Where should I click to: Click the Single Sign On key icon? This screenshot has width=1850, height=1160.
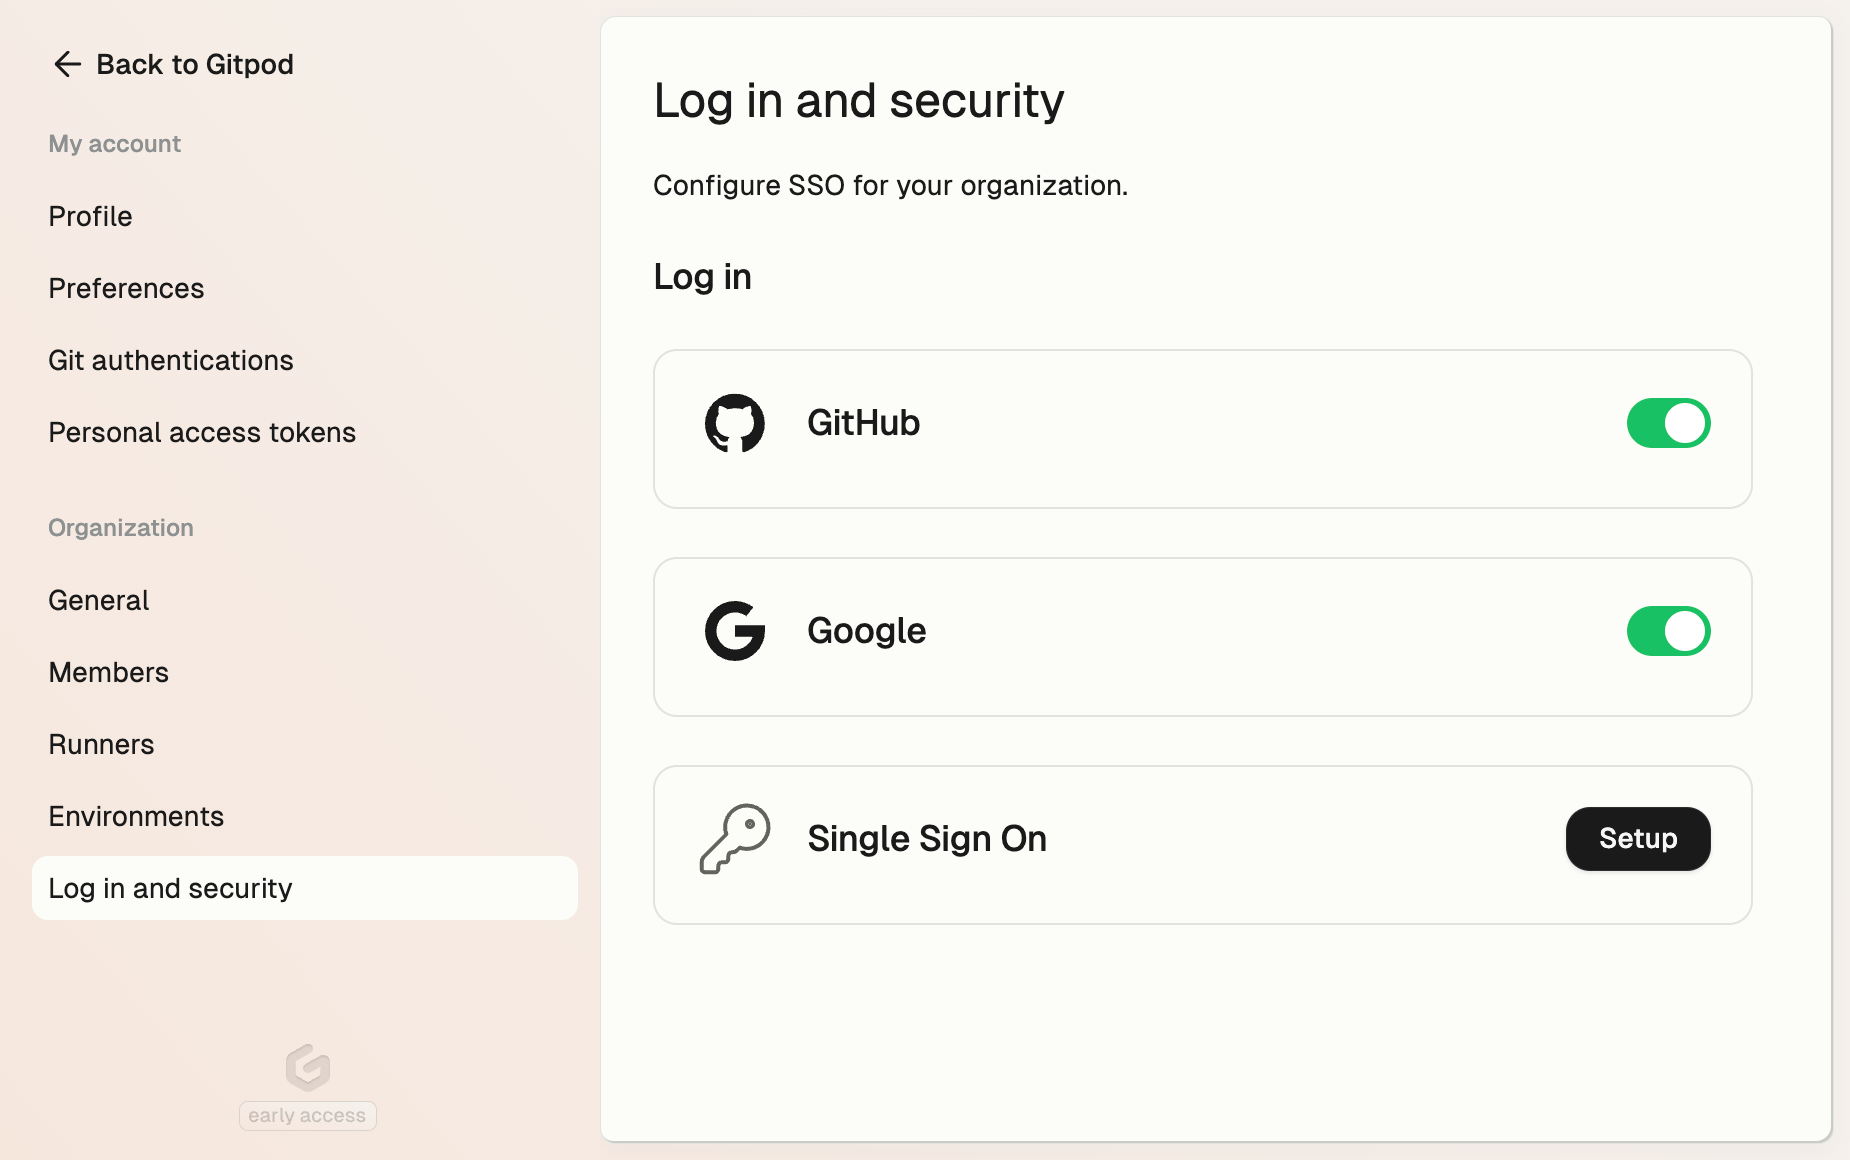(735, 839)
